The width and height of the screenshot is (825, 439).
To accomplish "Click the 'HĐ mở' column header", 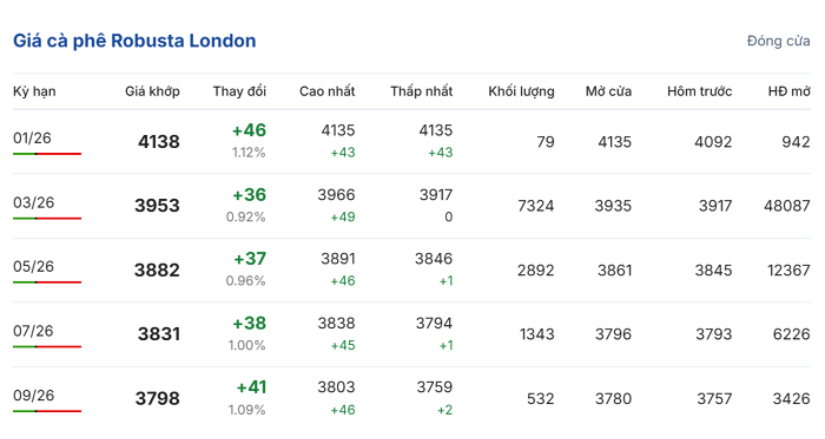I will pyautogui.click(x=788, y=91).
